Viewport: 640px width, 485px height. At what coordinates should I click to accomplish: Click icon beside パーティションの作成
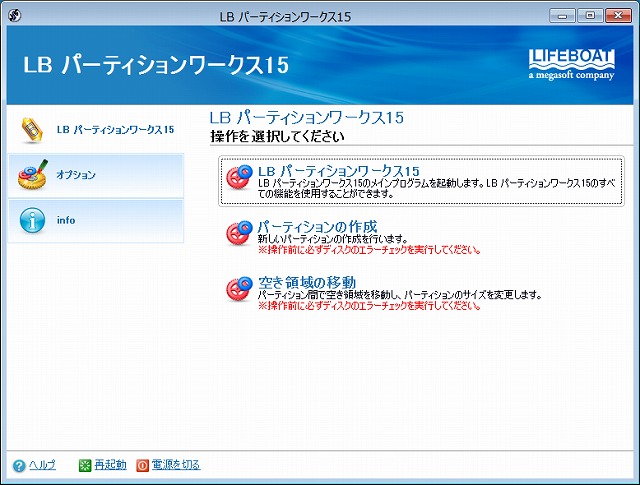pyautogui.click(x=239, y=233)
